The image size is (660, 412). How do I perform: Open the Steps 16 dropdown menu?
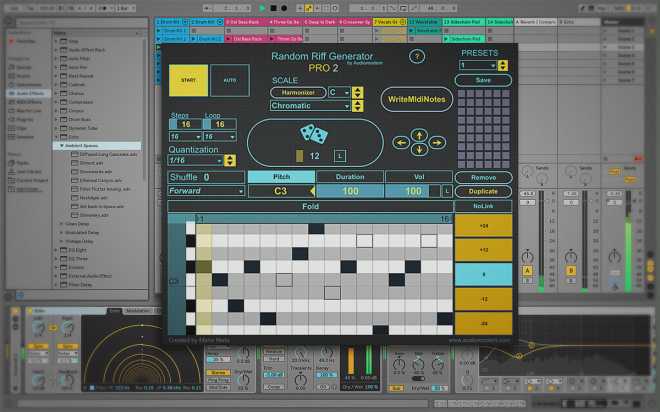tap(185, 137)
